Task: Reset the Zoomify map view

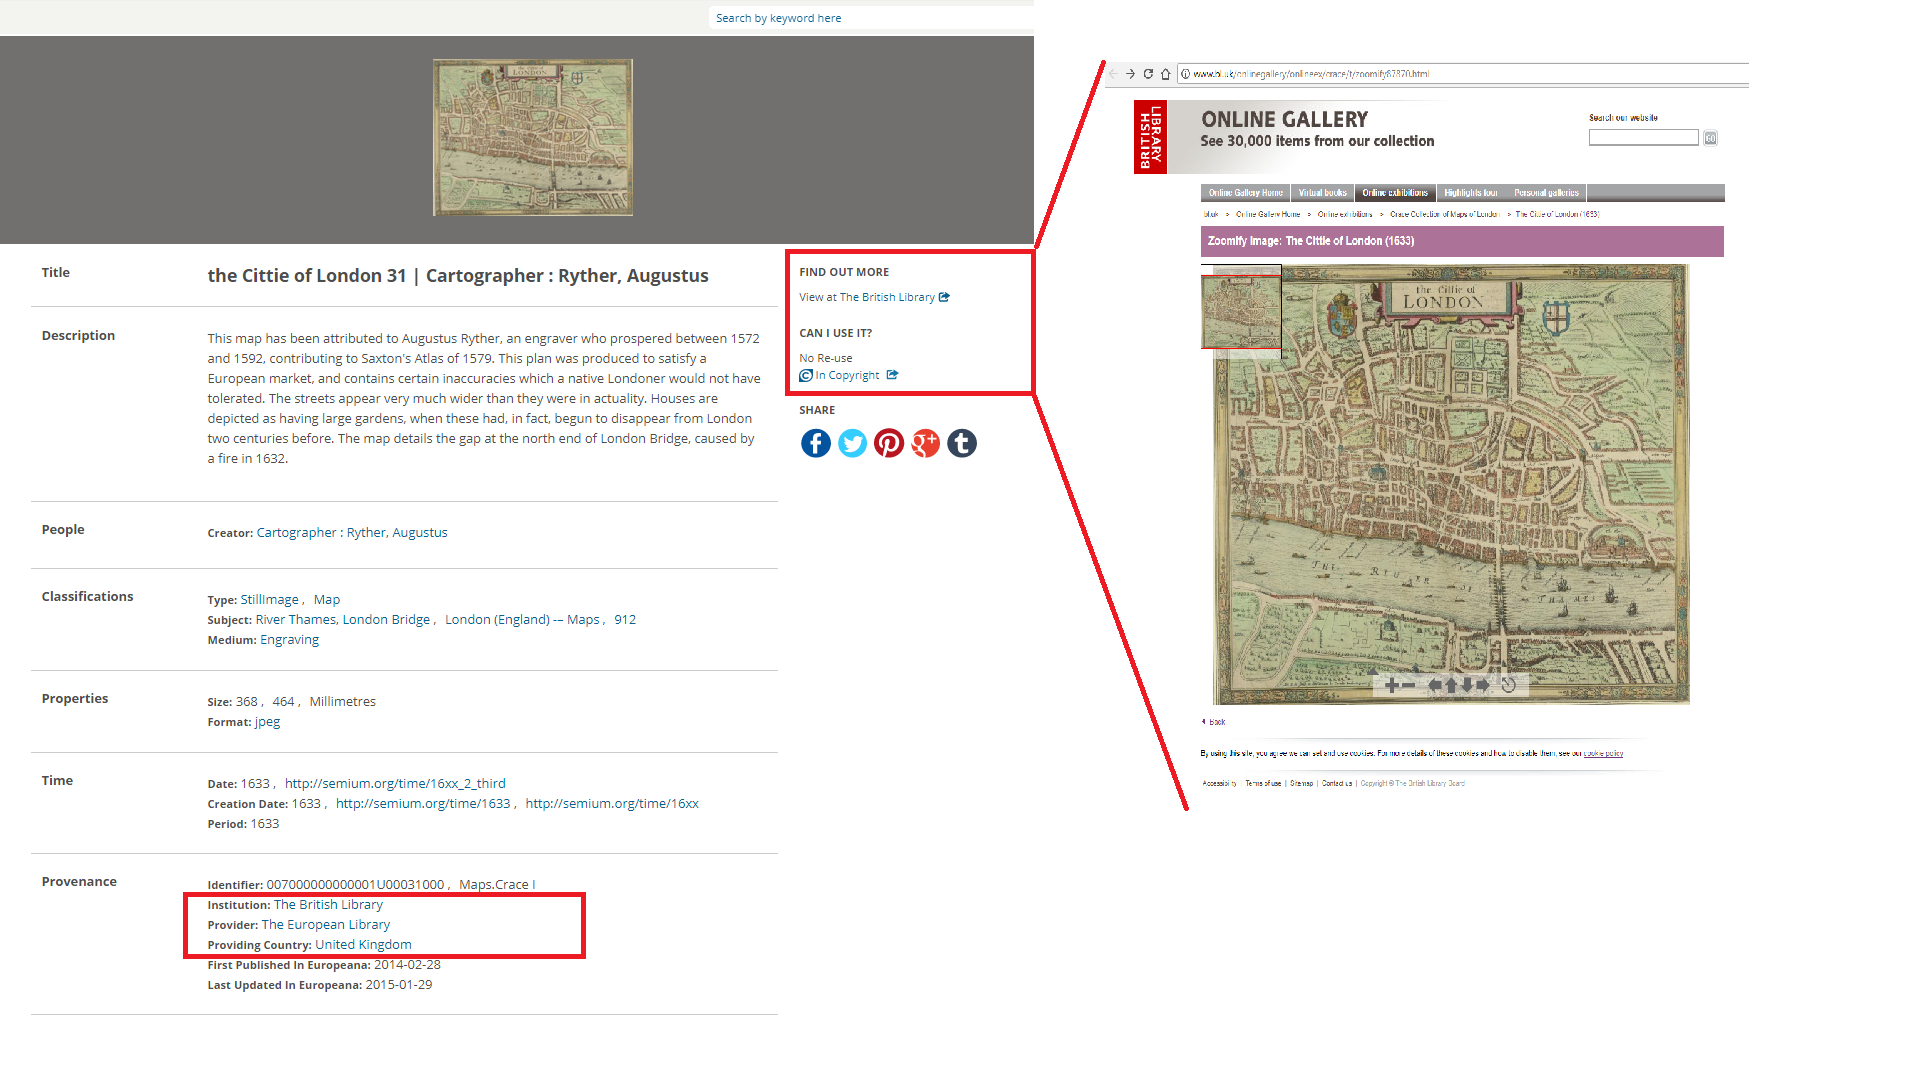Action: pyautogui.click(x=1509, y=685)
